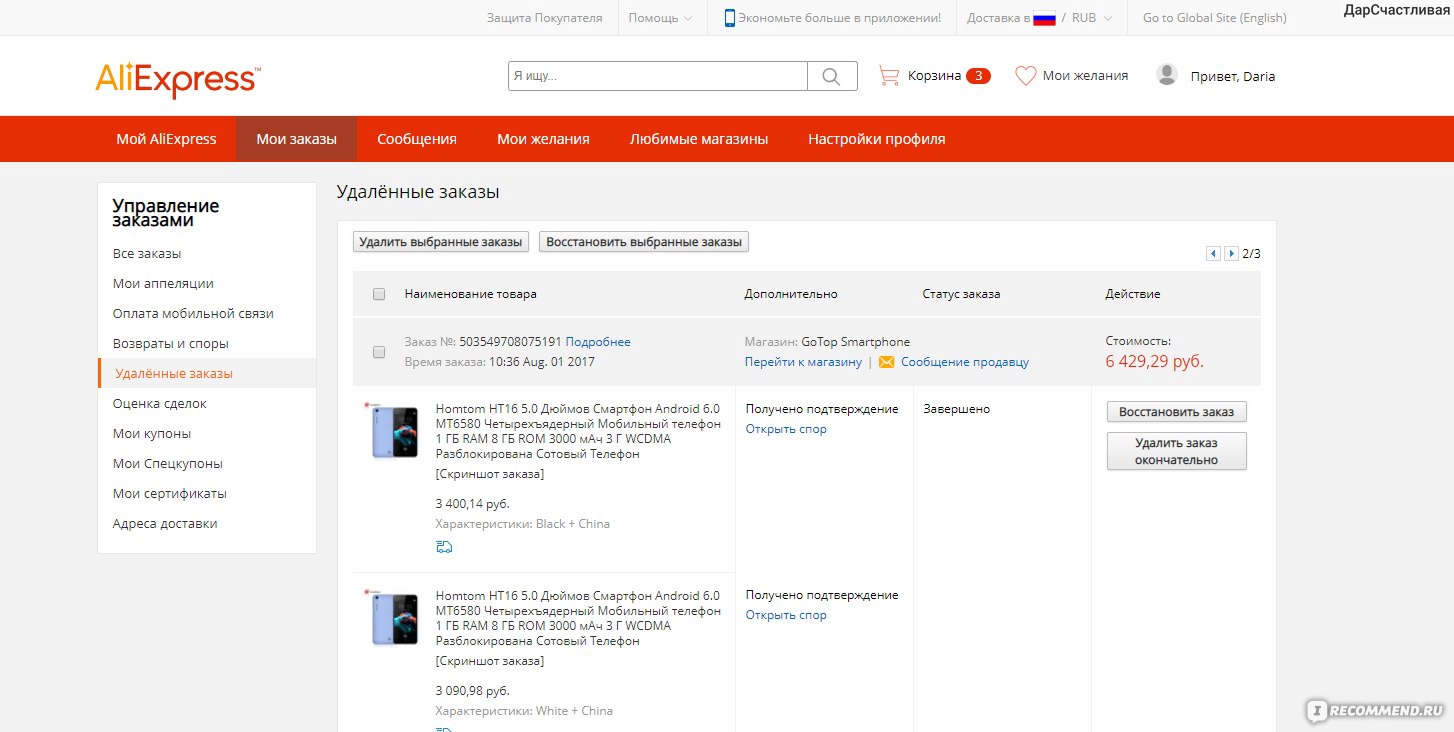Open Black Homtom HT16 product title

click(578, 431)
